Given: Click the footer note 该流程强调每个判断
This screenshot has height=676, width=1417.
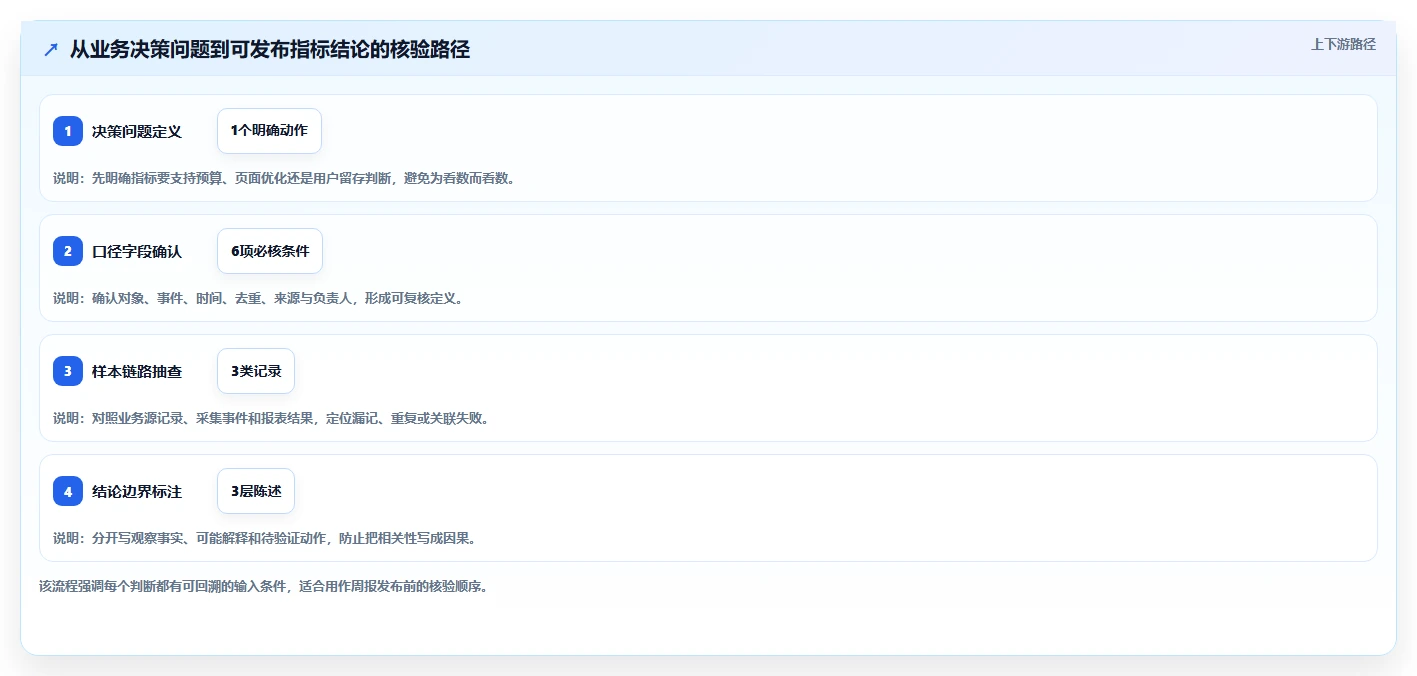Looking at the screenshot, I should [263, 586].
